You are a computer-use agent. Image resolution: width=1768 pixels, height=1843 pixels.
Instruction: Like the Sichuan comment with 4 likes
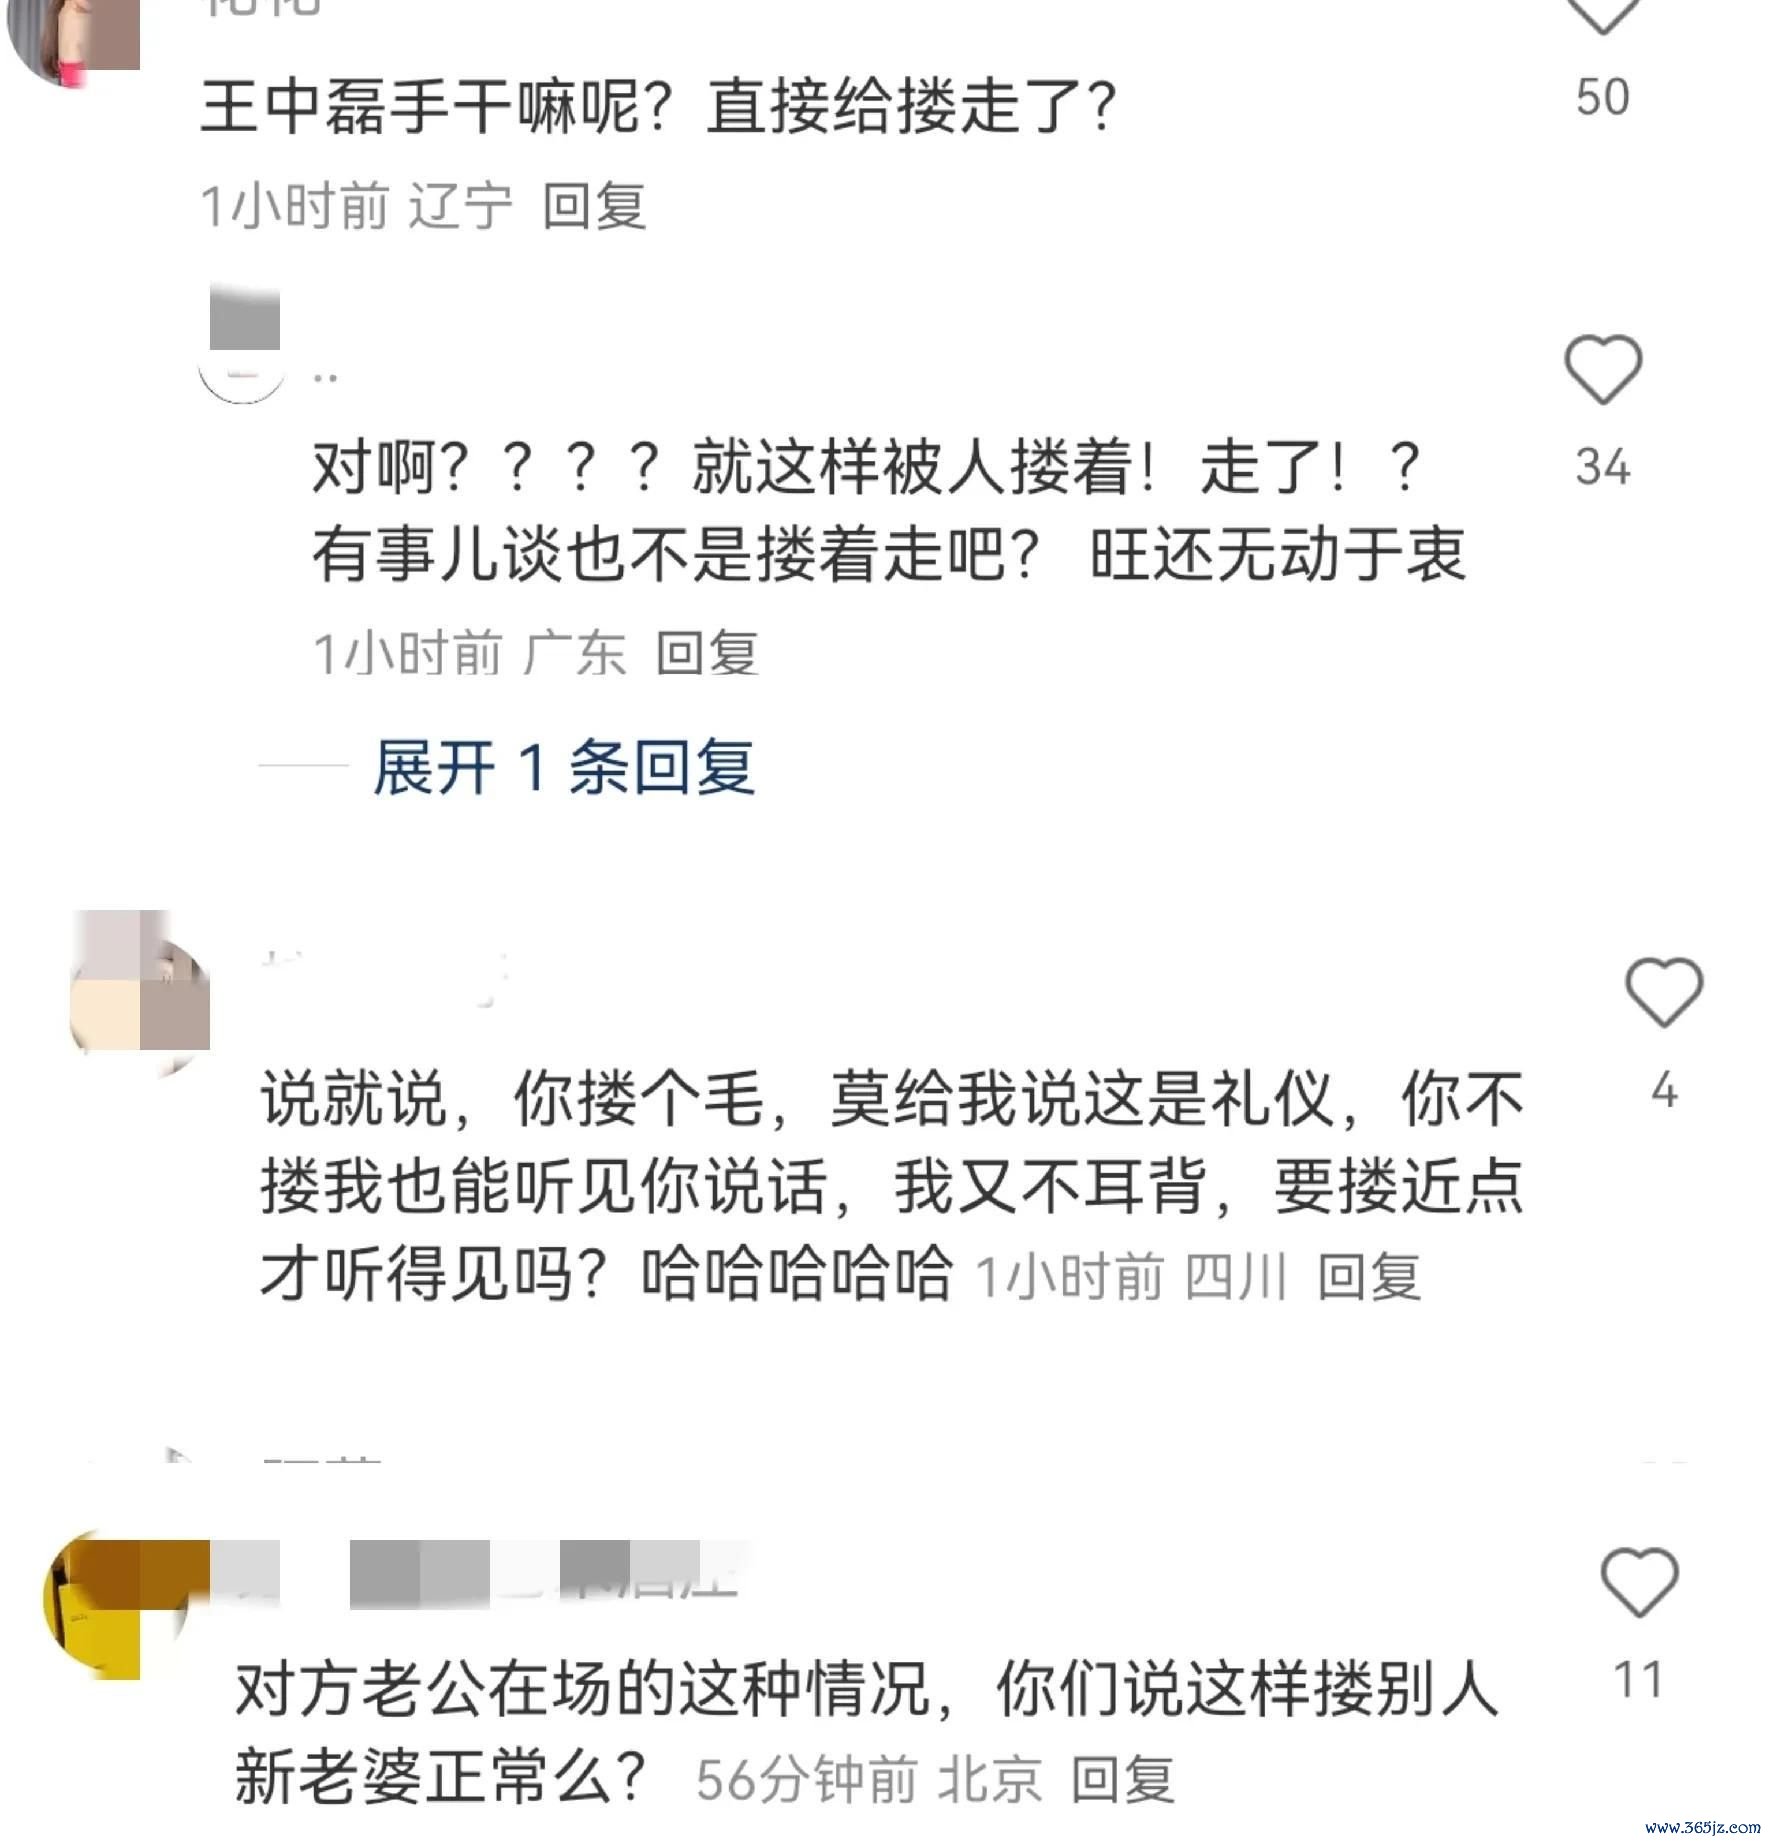pos(1664,992)
